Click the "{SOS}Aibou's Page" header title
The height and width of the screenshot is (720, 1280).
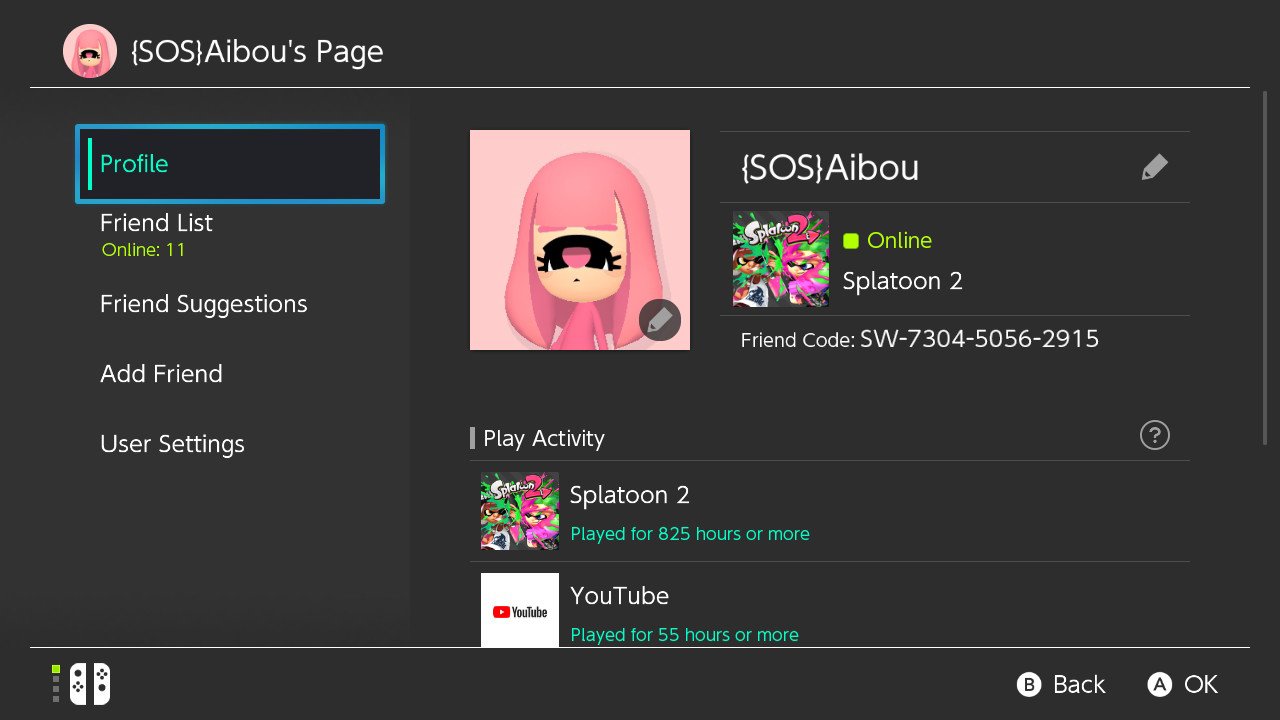tap(257, 52)
